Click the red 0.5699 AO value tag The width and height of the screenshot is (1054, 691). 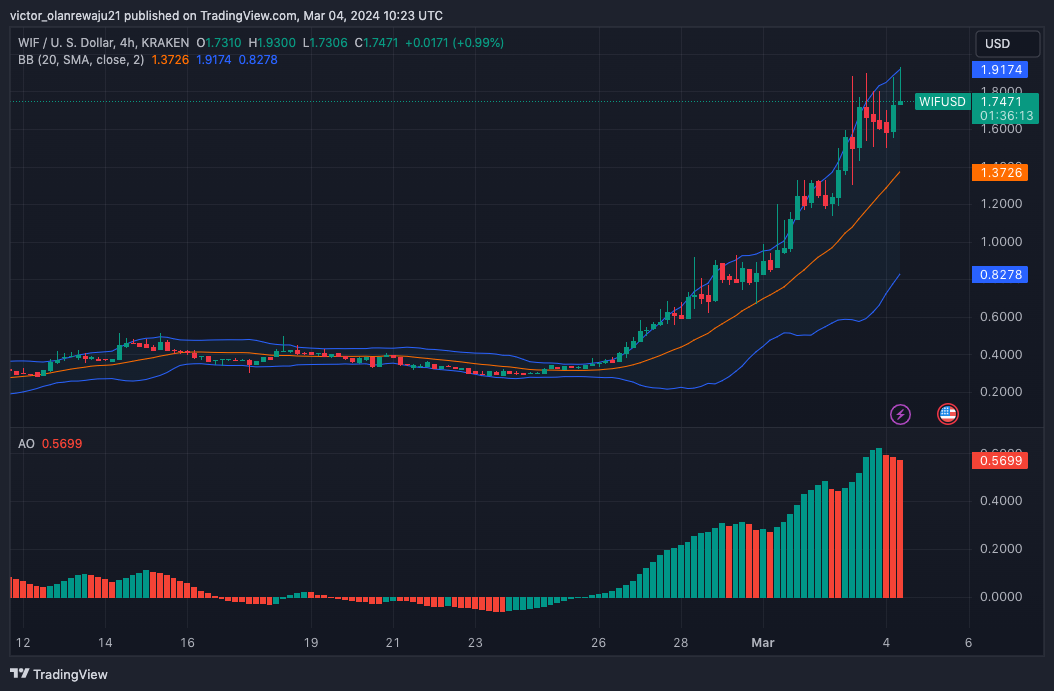[1000, 460]
